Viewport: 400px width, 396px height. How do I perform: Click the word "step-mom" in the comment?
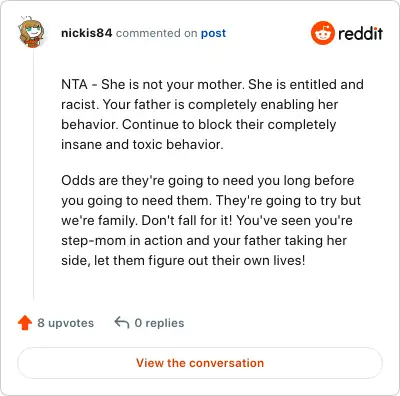[x=93, y=241]
